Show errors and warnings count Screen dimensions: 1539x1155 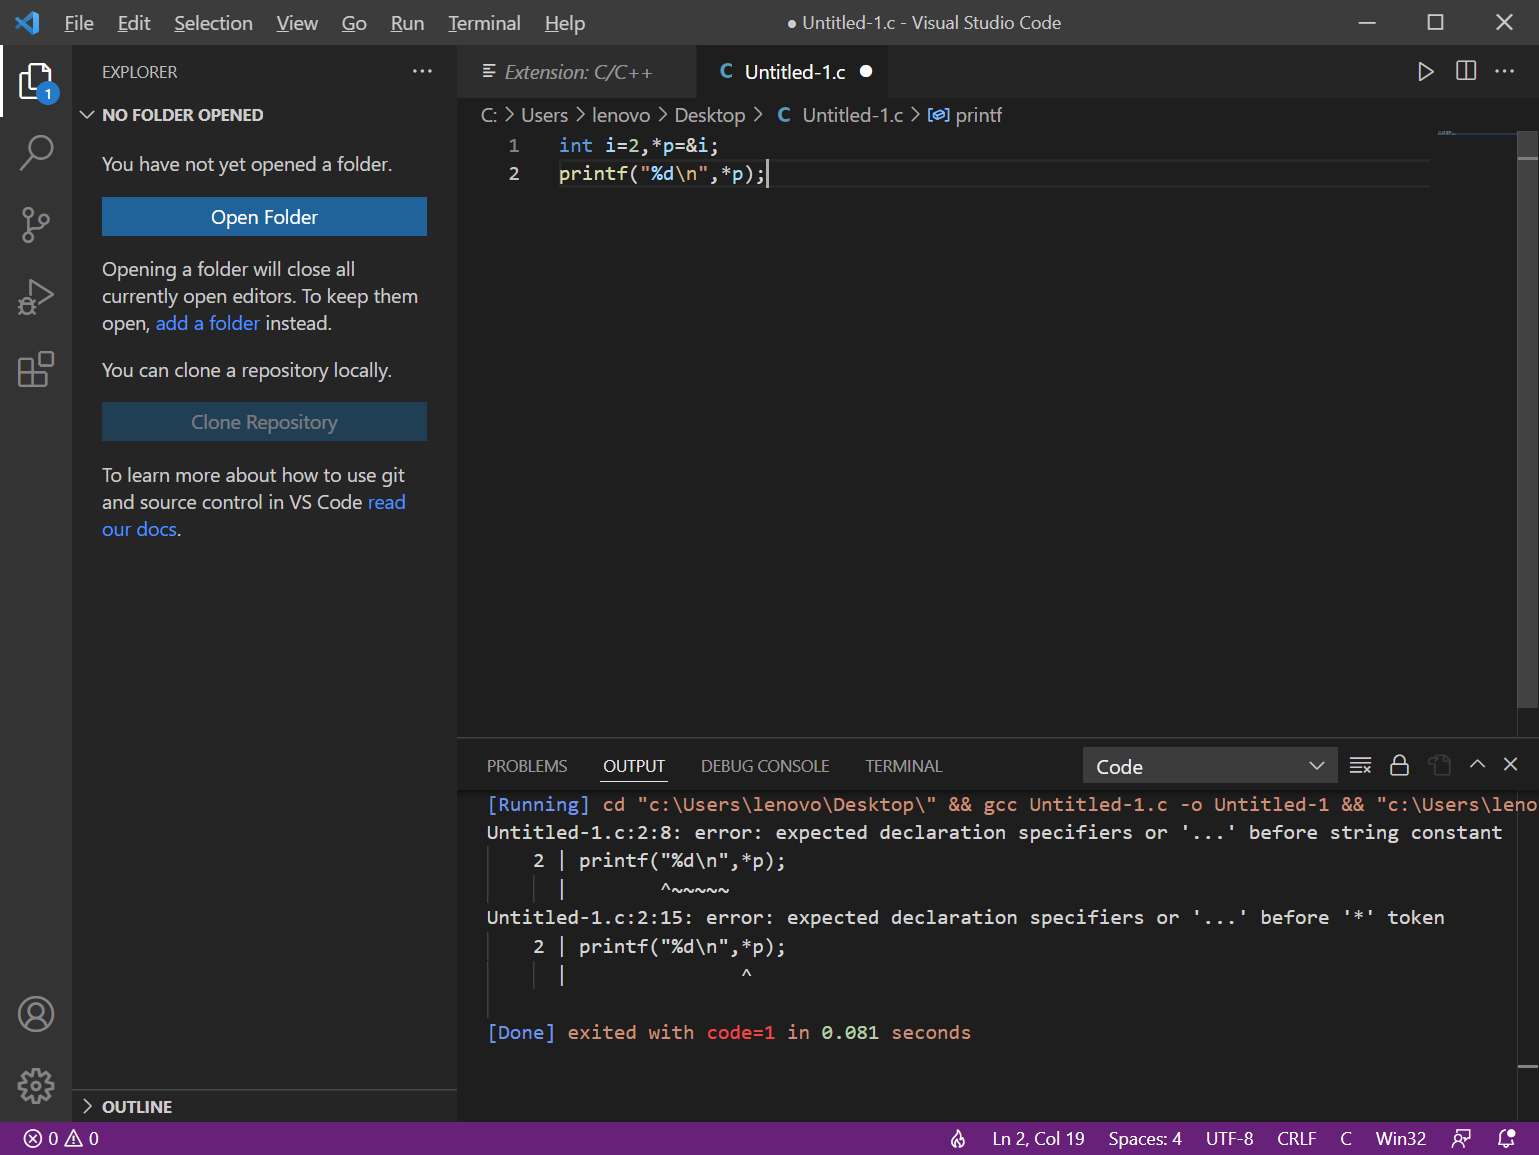click(61, 1139)
